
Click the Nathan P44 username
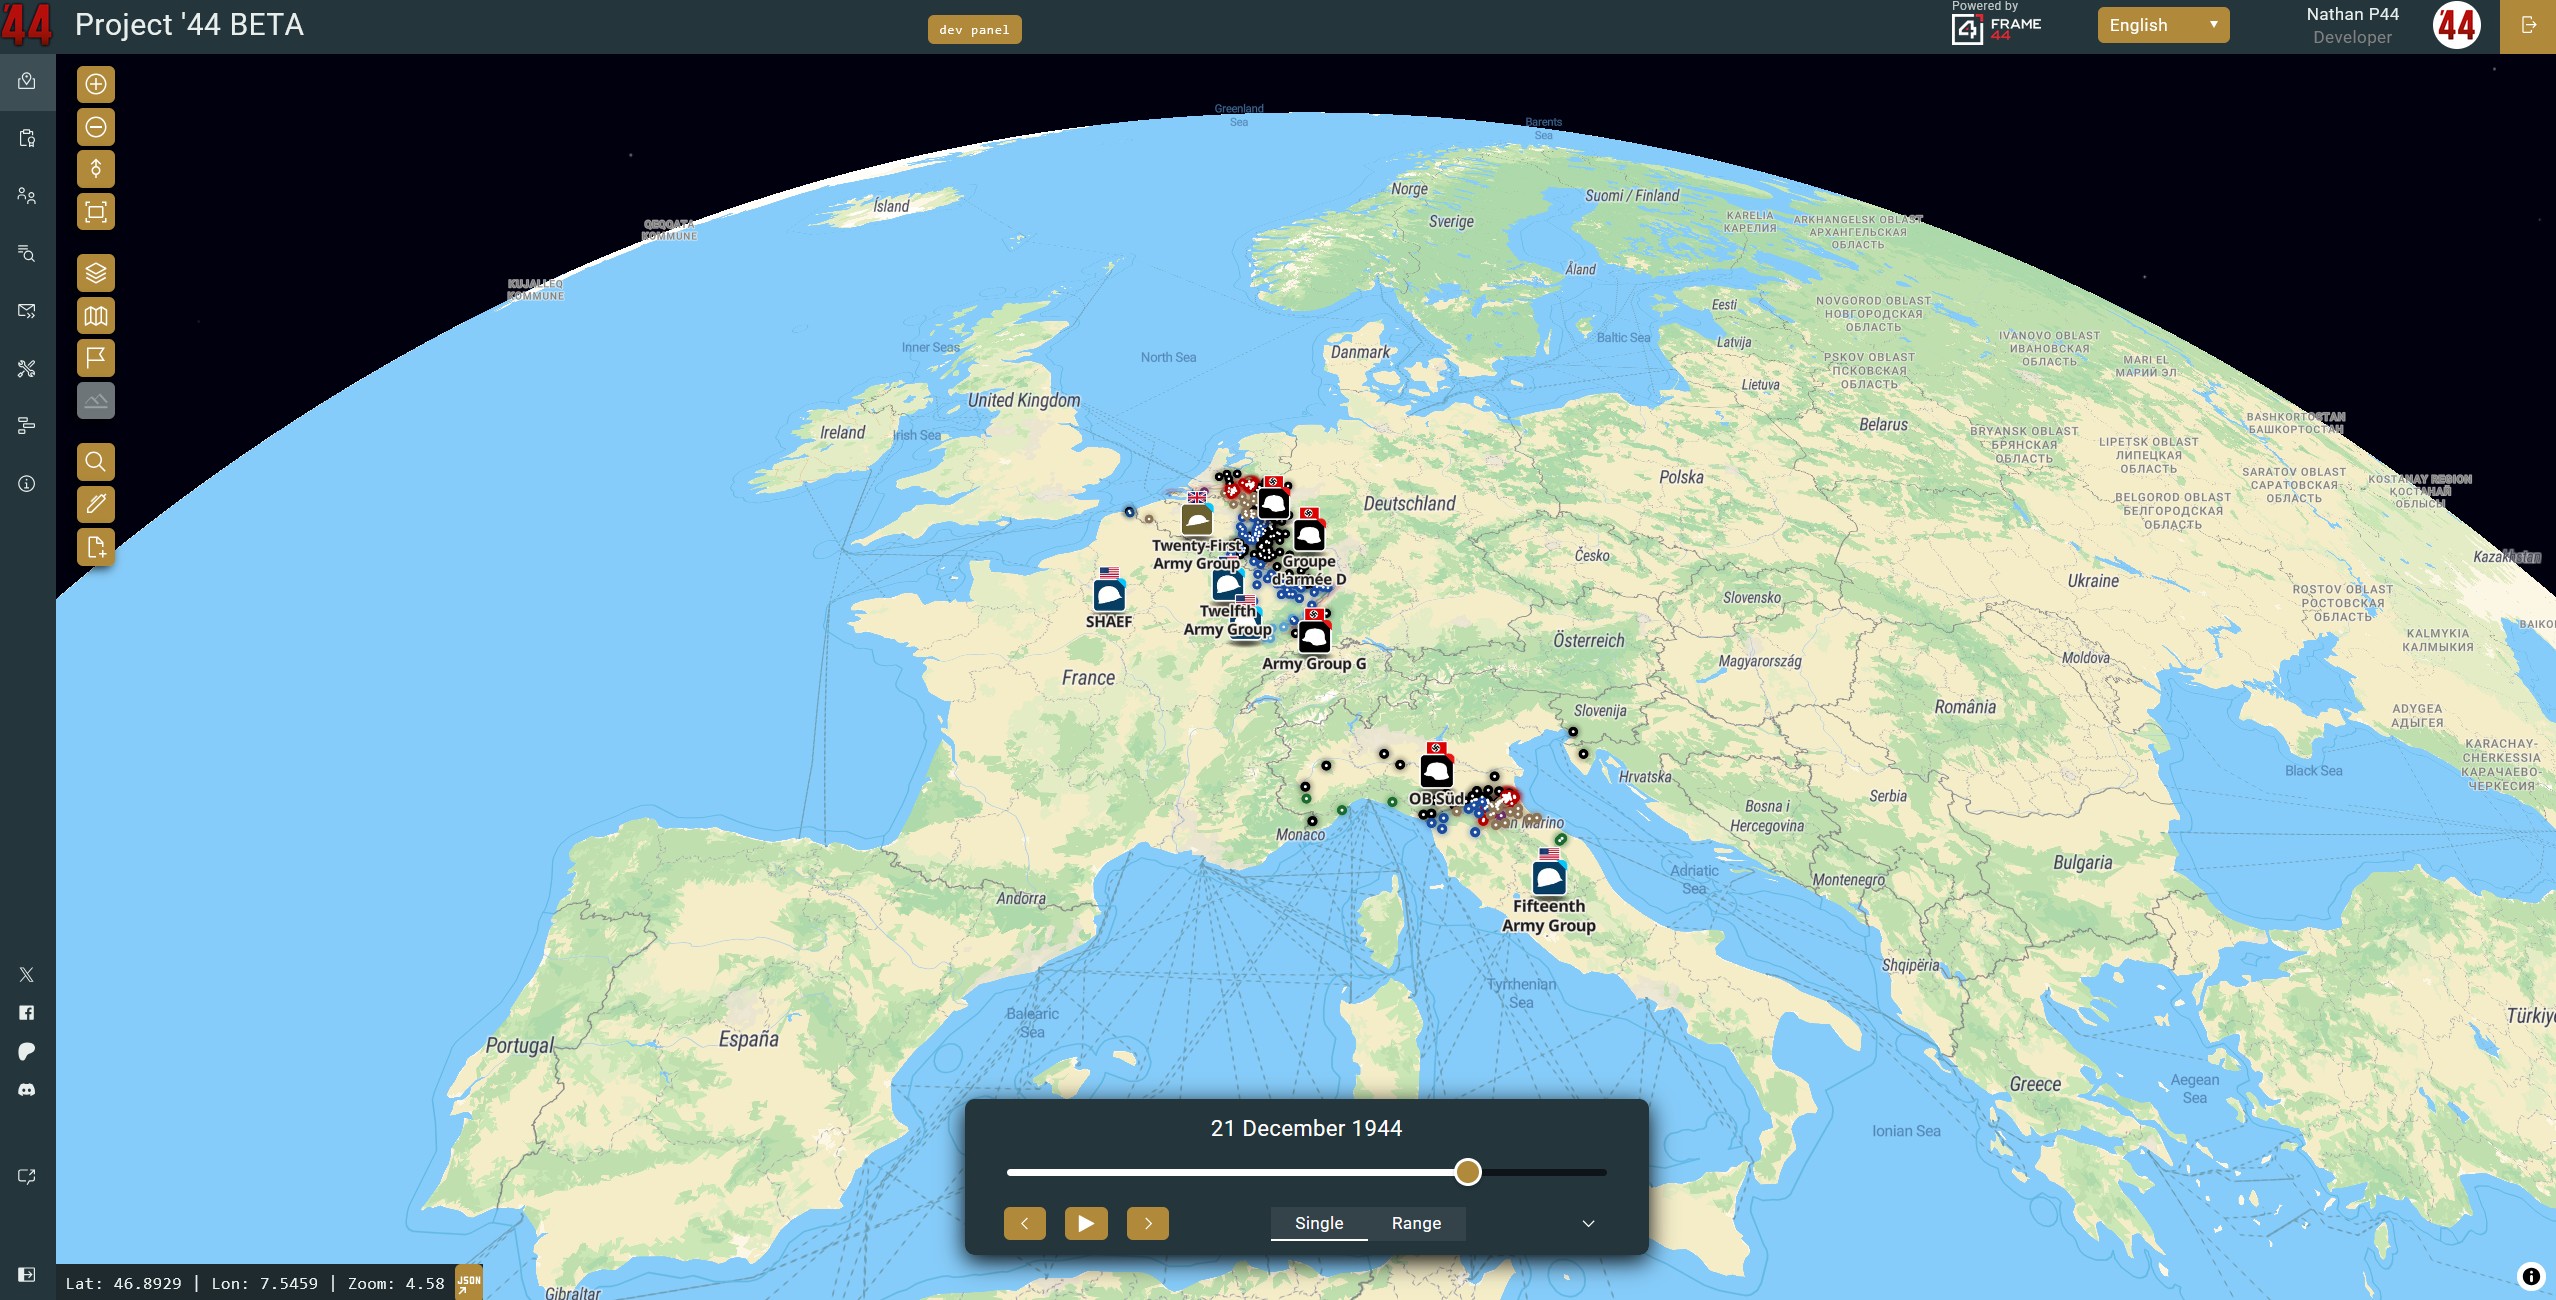[x=2352, y=14]
